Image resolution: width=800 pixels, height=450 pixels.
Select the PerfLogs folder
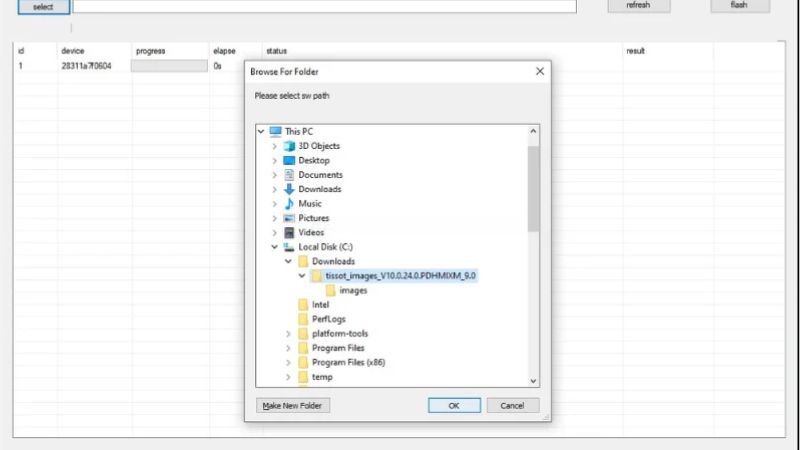(327, 319)
